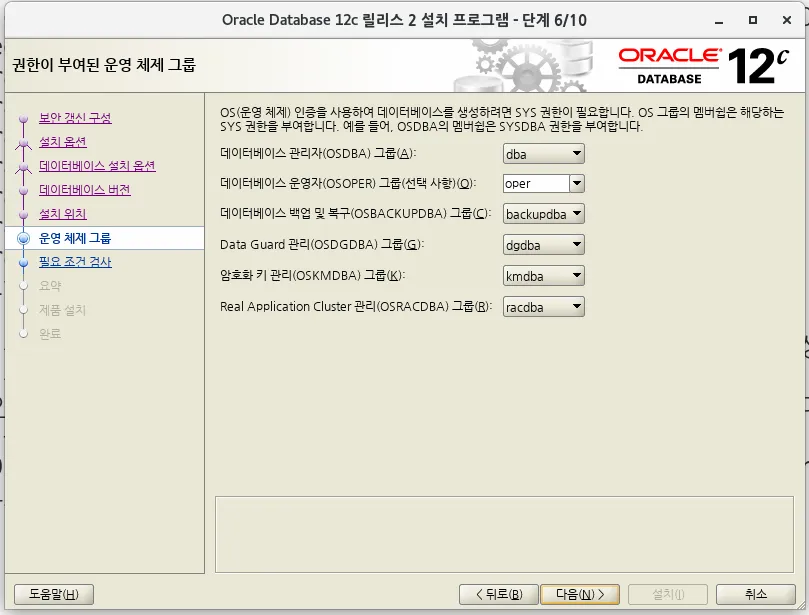Expand the OSRACDBA dropdown showing racdba
Screen dimensions: 809x615
543,306
